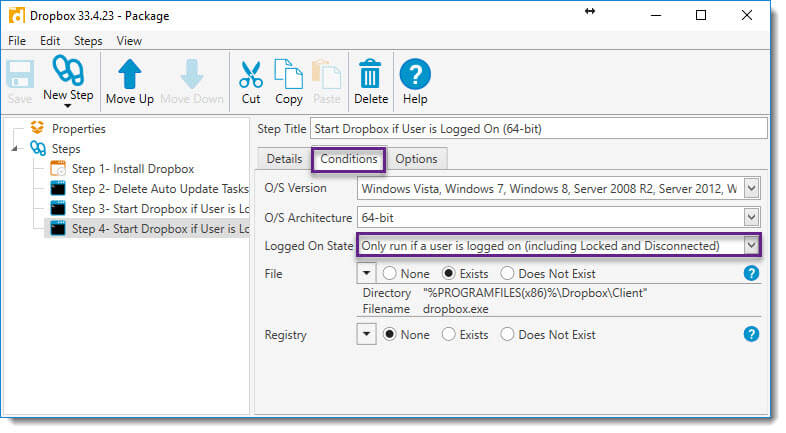This screenshot has width=786, height=433.
Task: Click the Logged On State label
Action: coord(309,246)
